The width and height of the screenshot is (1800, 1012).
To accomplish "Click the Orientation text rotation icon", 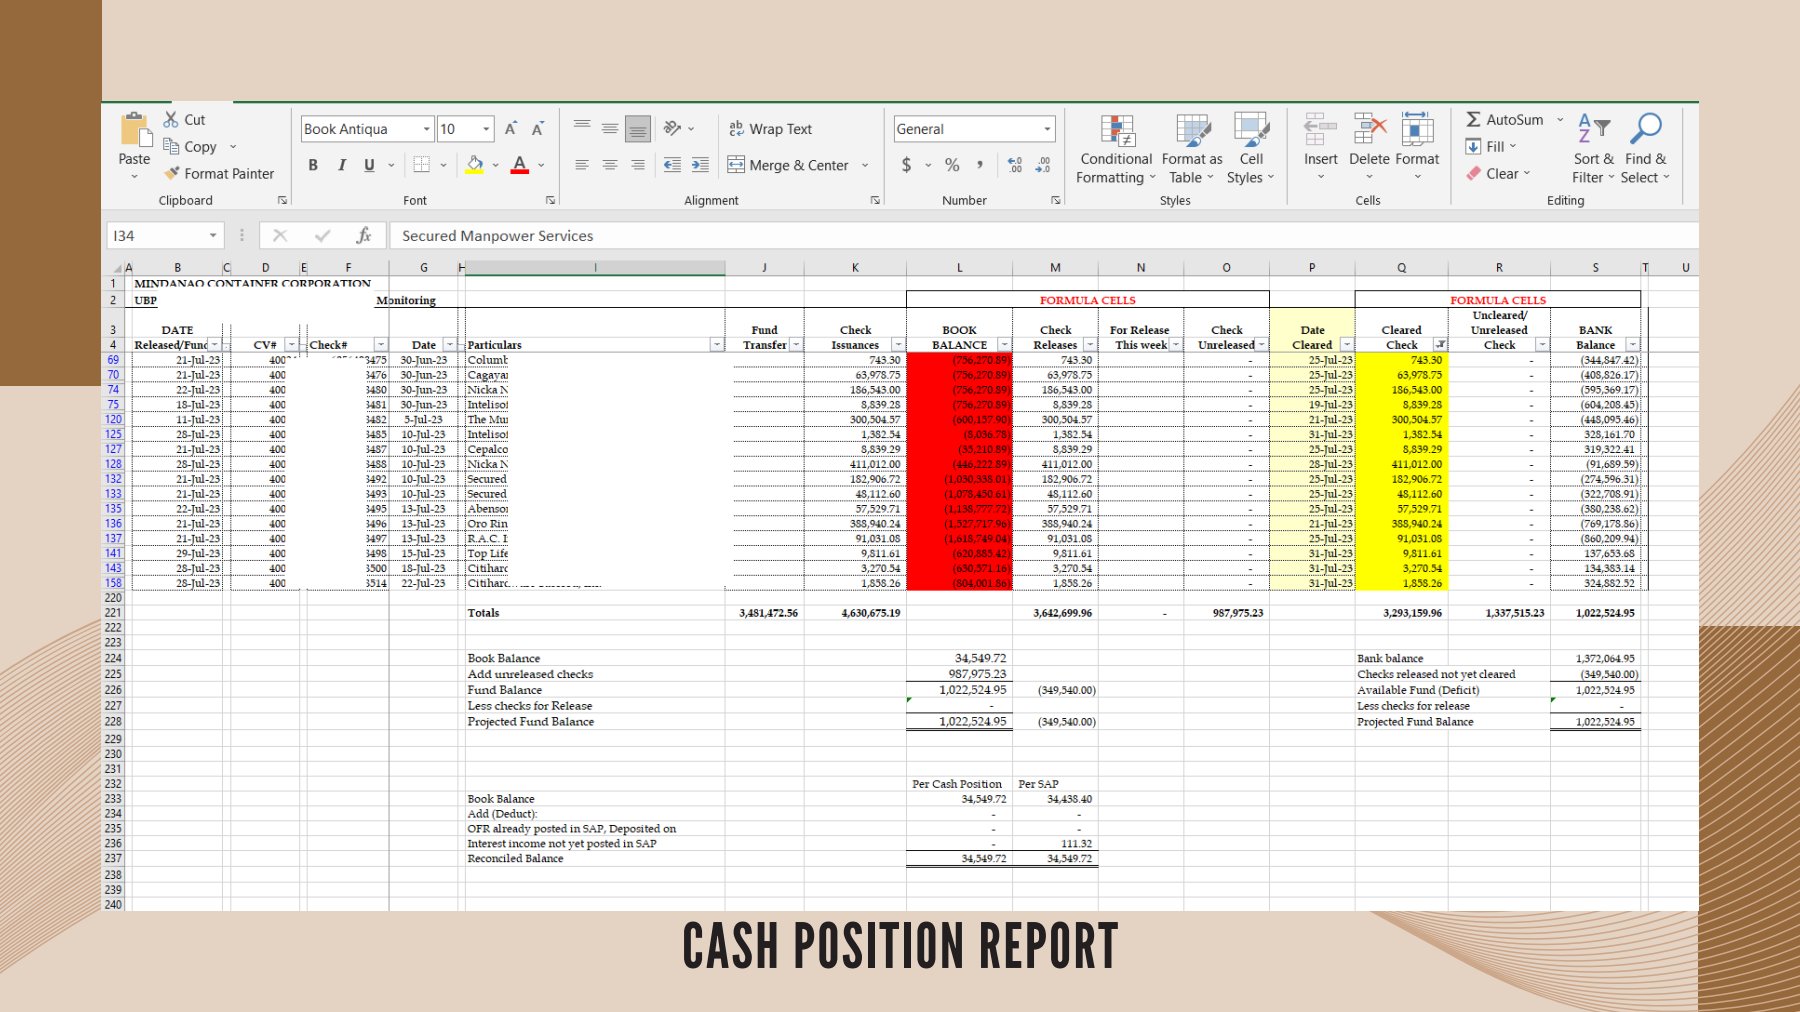I will point(673,128).
